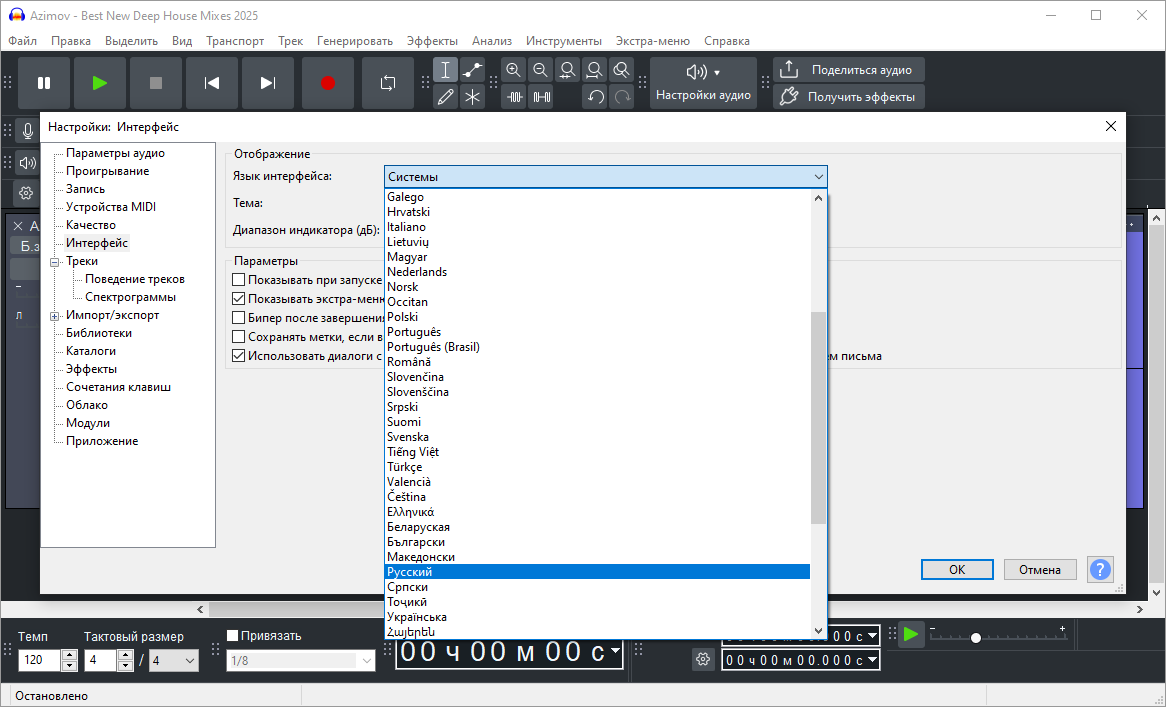Click the red Record button
This screenshot has width=1166, height=707.
click(x=328, y=83)
